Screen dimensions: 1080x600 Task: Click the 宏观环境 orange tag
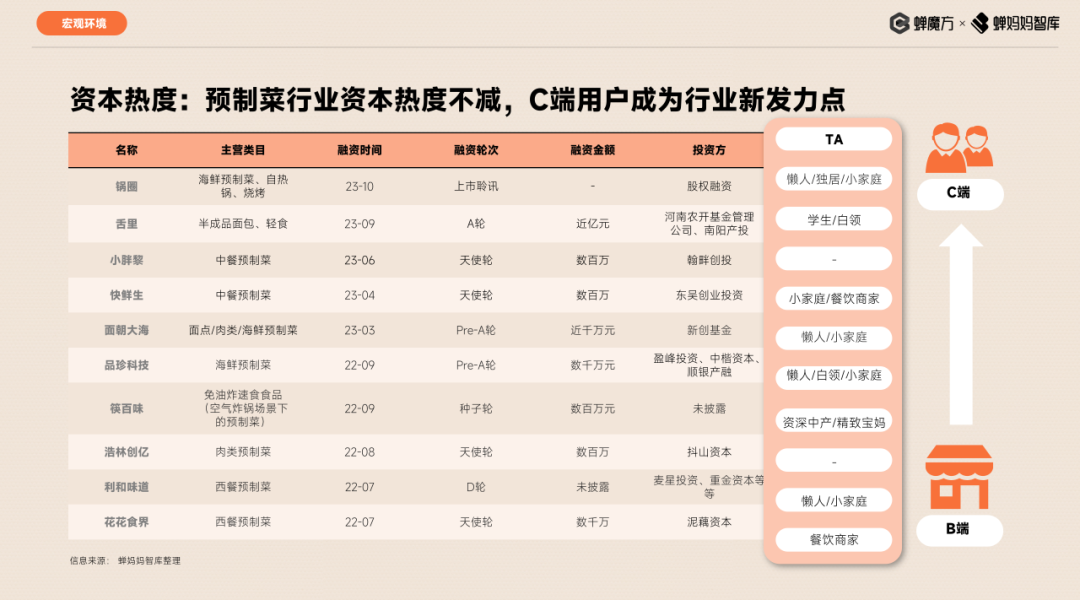[x=81, y=23]
